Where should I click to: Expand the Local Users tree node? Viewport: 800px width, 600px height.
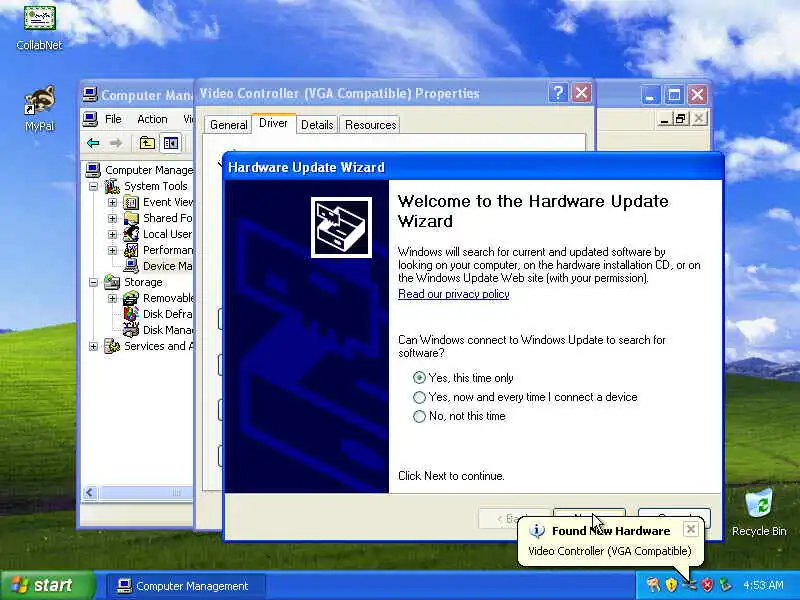112,234
